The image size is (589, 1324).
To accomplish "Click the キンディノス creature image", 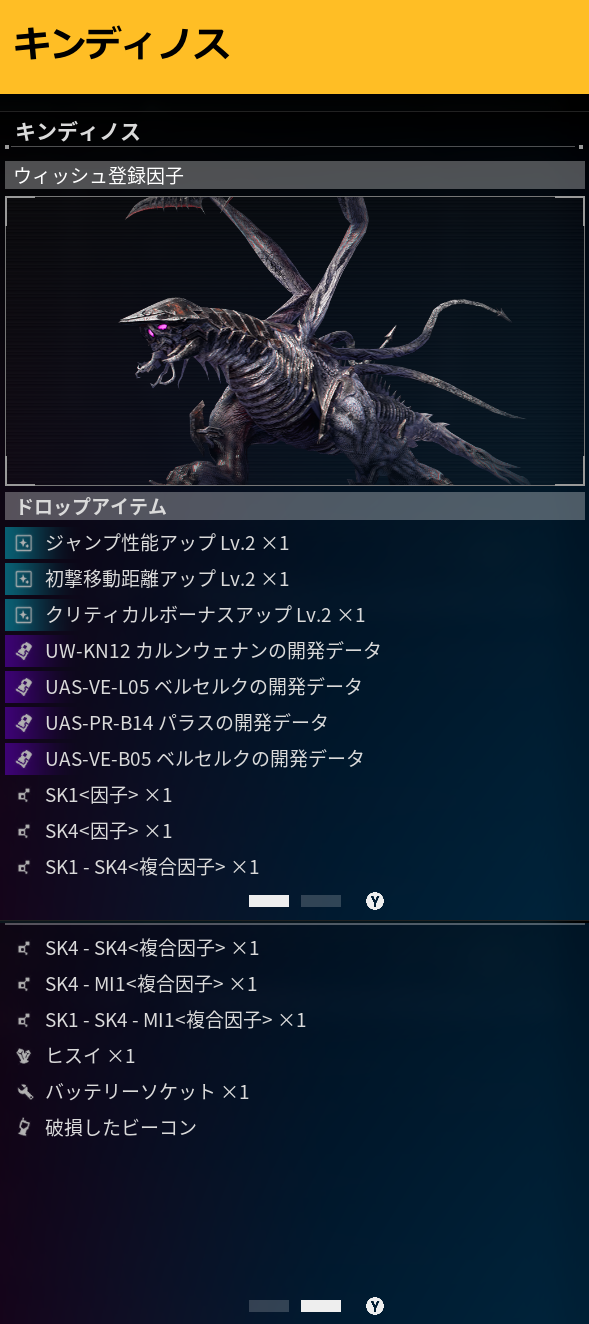I will click(x=295, y=341).
